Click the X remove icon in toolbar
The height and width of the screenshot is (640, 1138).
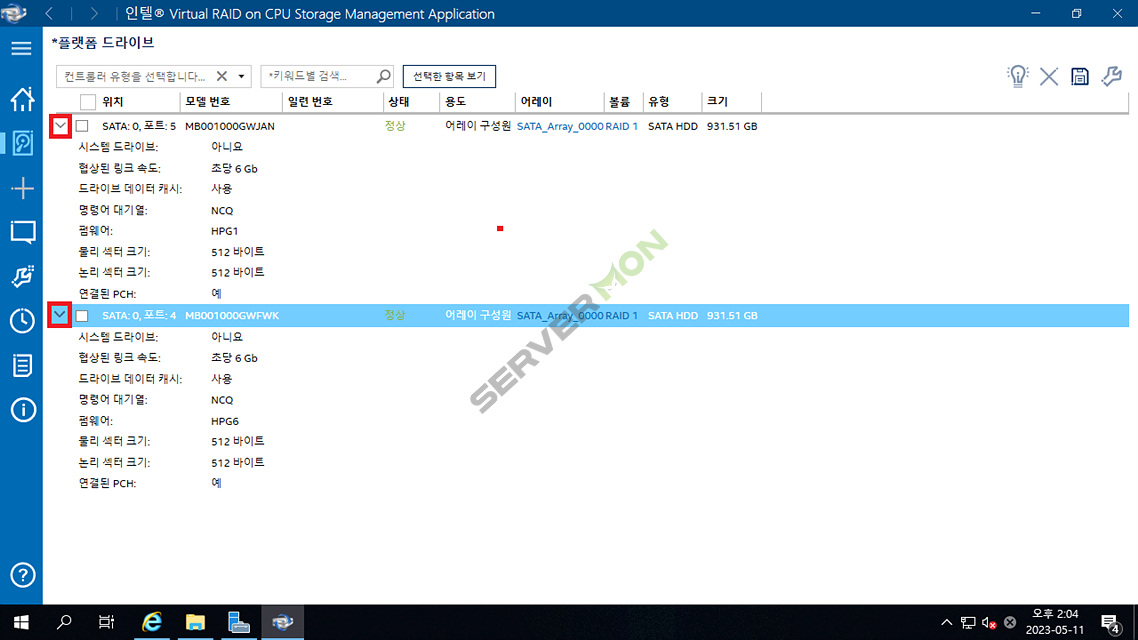(x=1048, y=76)
